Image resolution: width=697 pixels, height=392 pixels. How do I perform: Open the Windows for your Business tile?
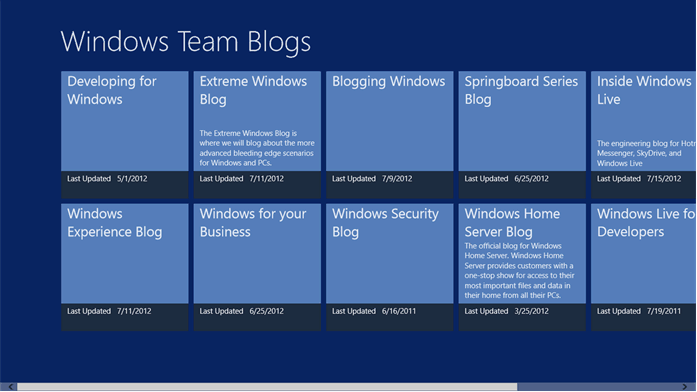pos(257,267)
